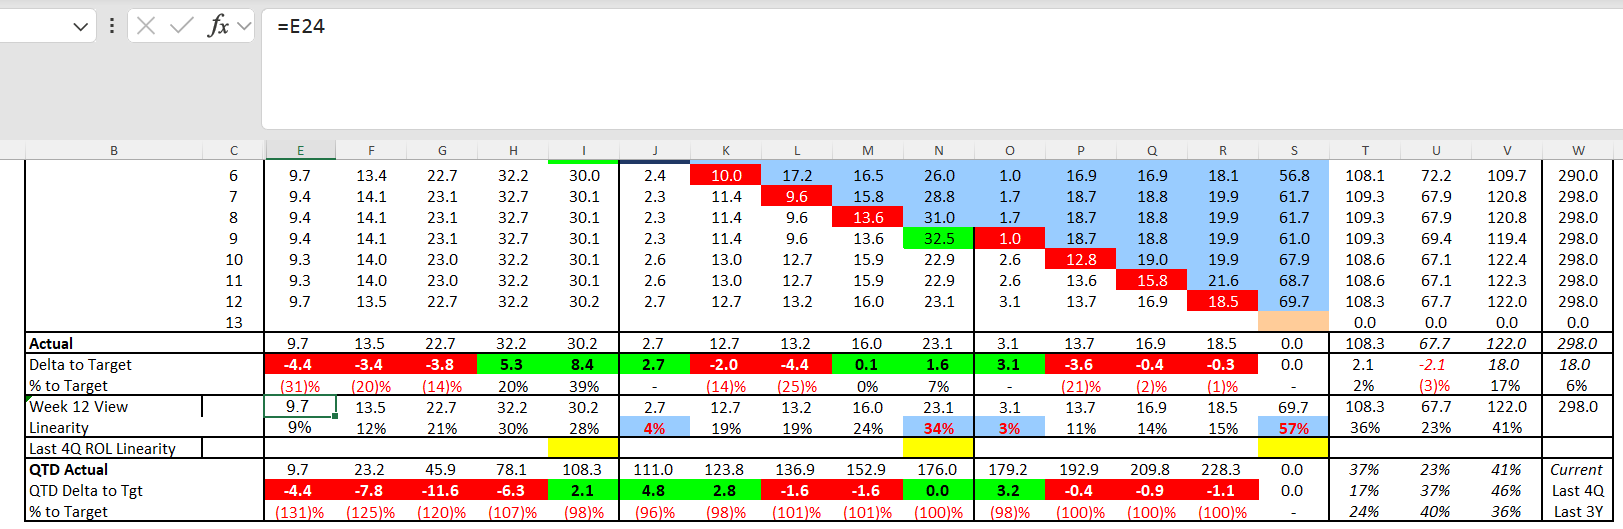
Task: Click the "Current" label in column W
Action: (1576, 470)
